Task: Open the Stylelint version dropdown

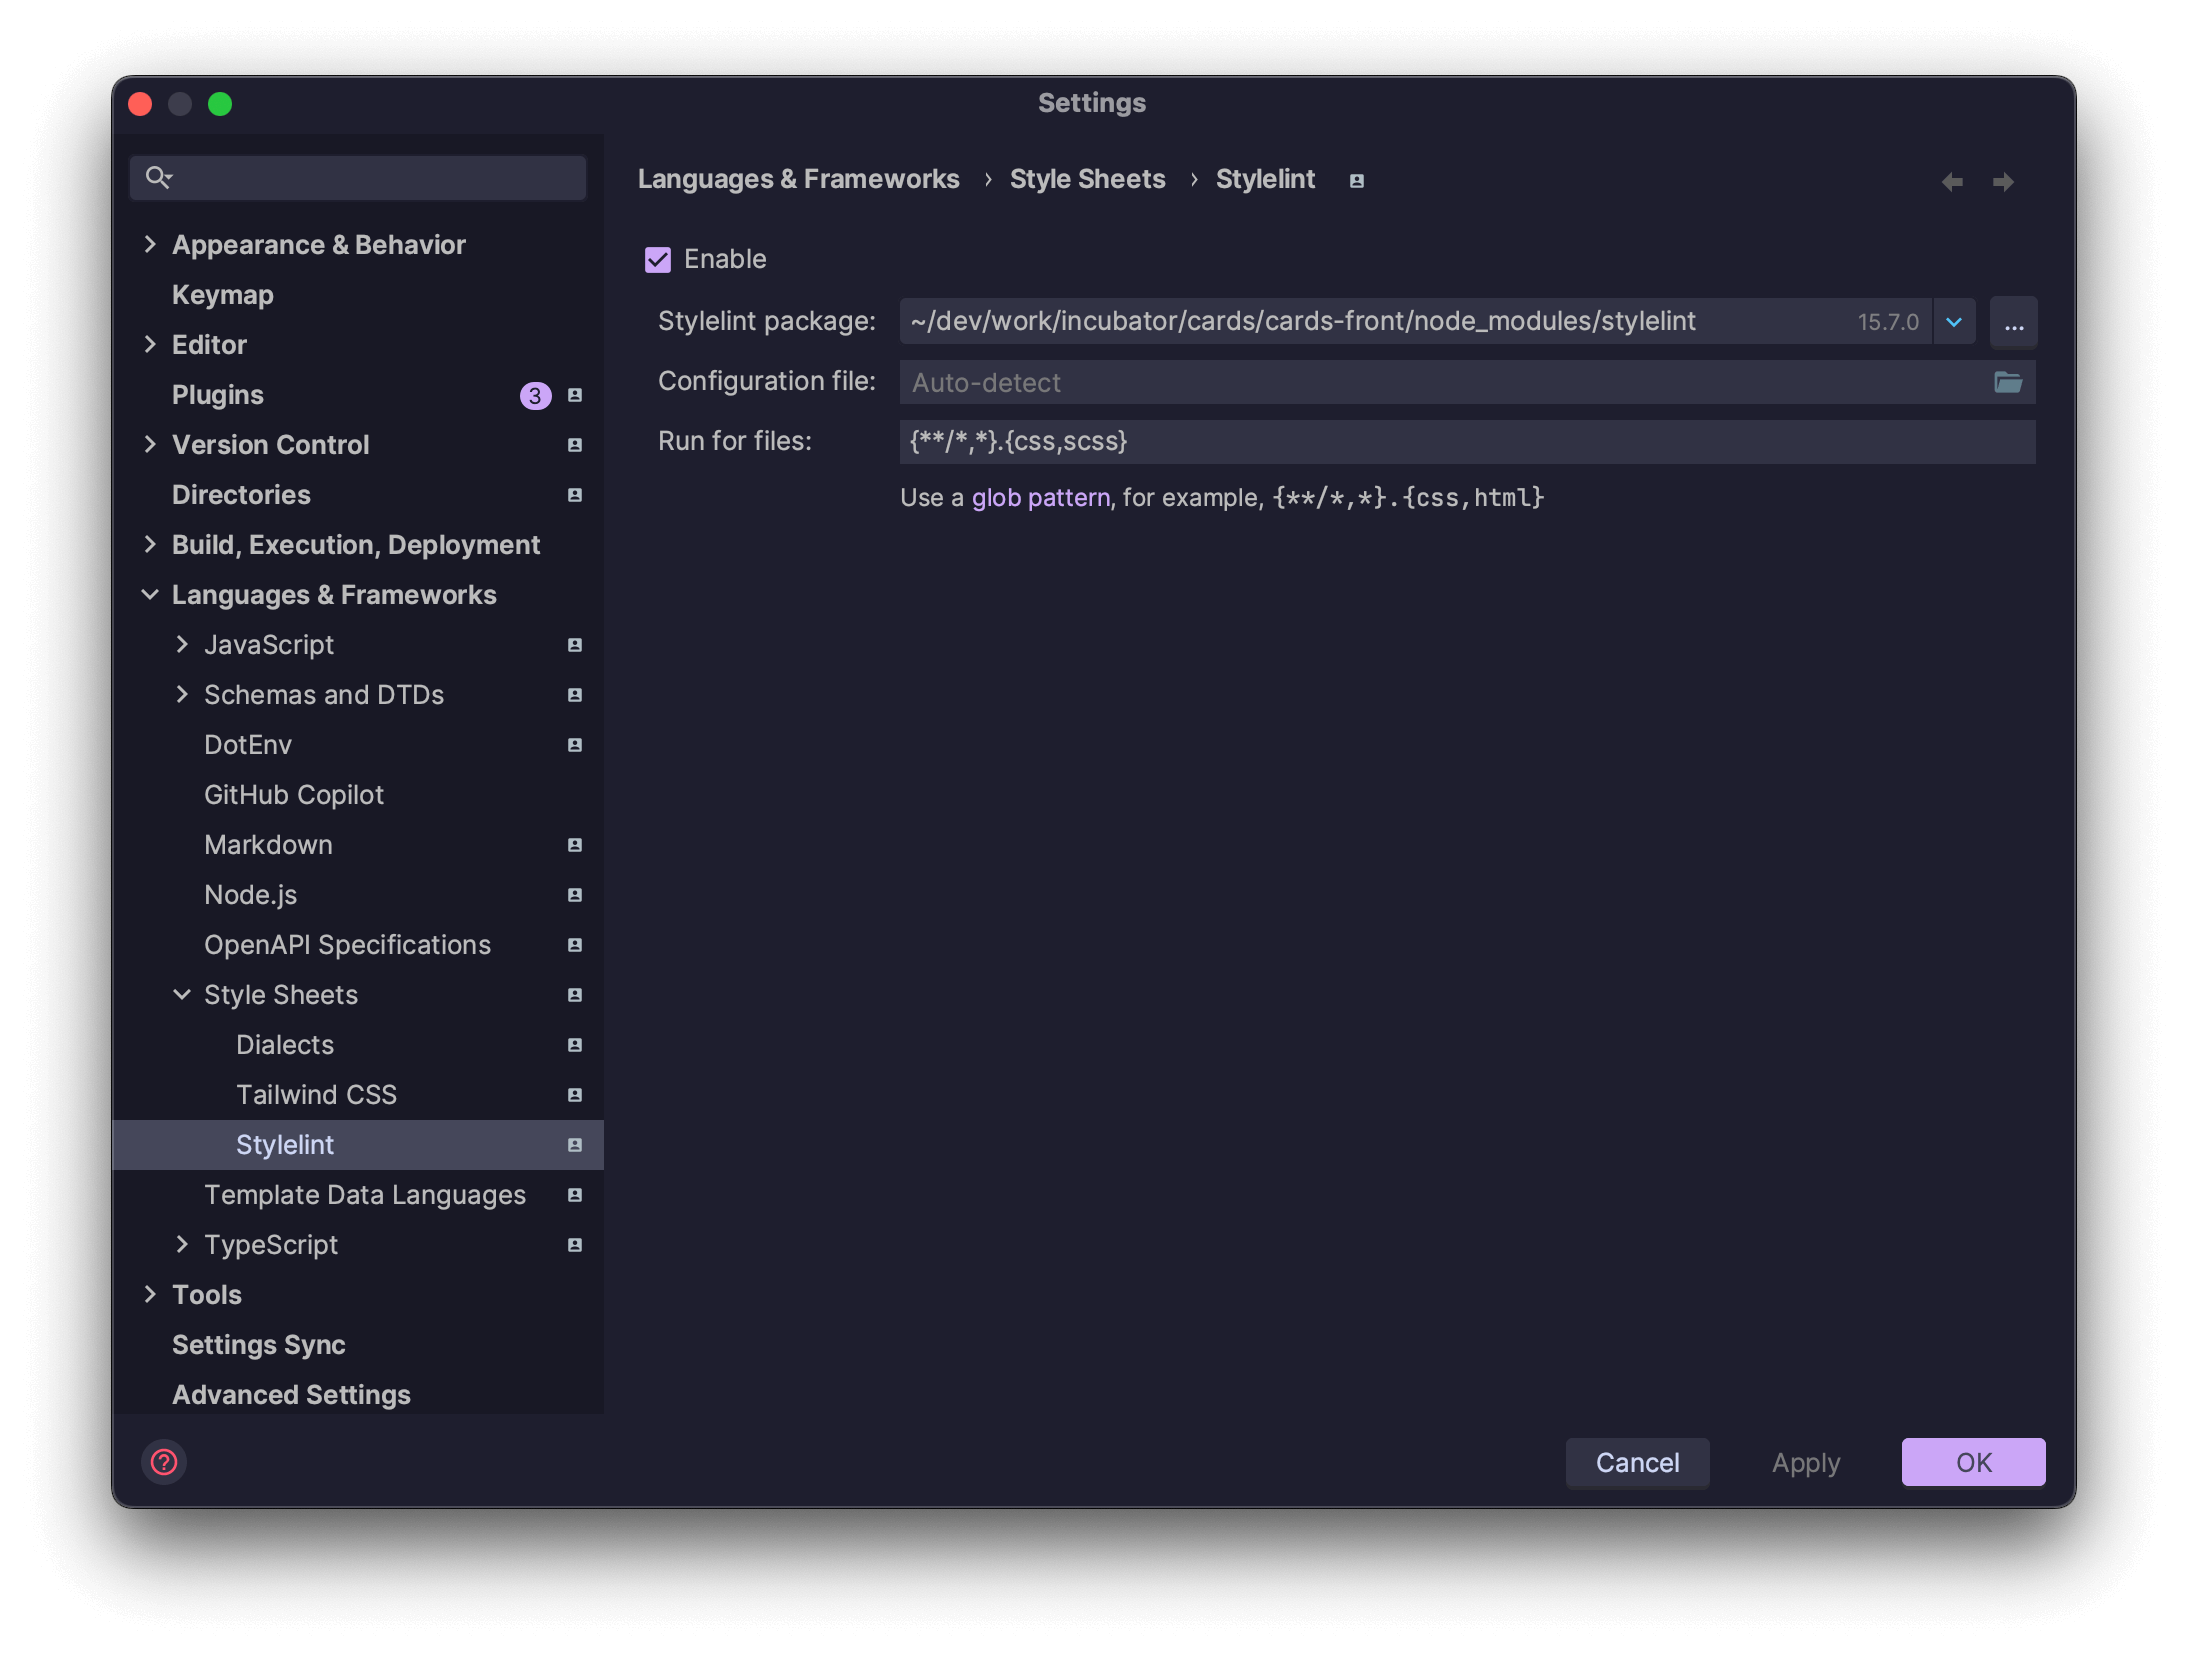Action: click(1953, 321)
